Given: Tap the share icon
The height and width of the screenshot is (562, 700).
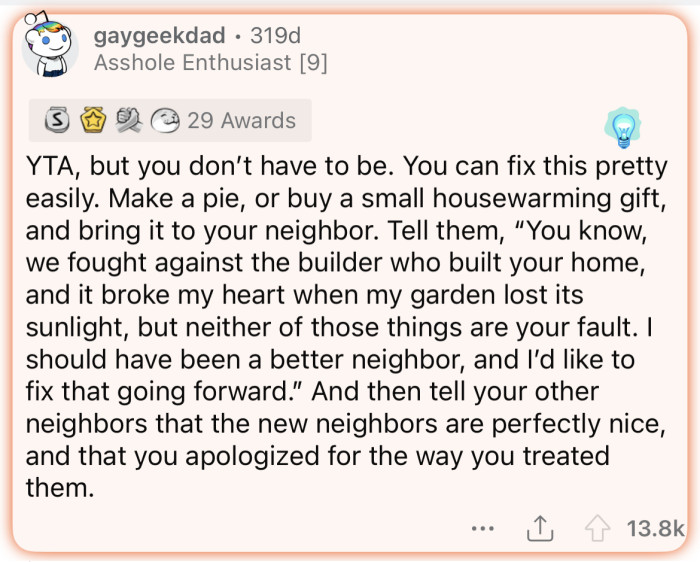Looking at the screenshot, I should tap(540, 526).
